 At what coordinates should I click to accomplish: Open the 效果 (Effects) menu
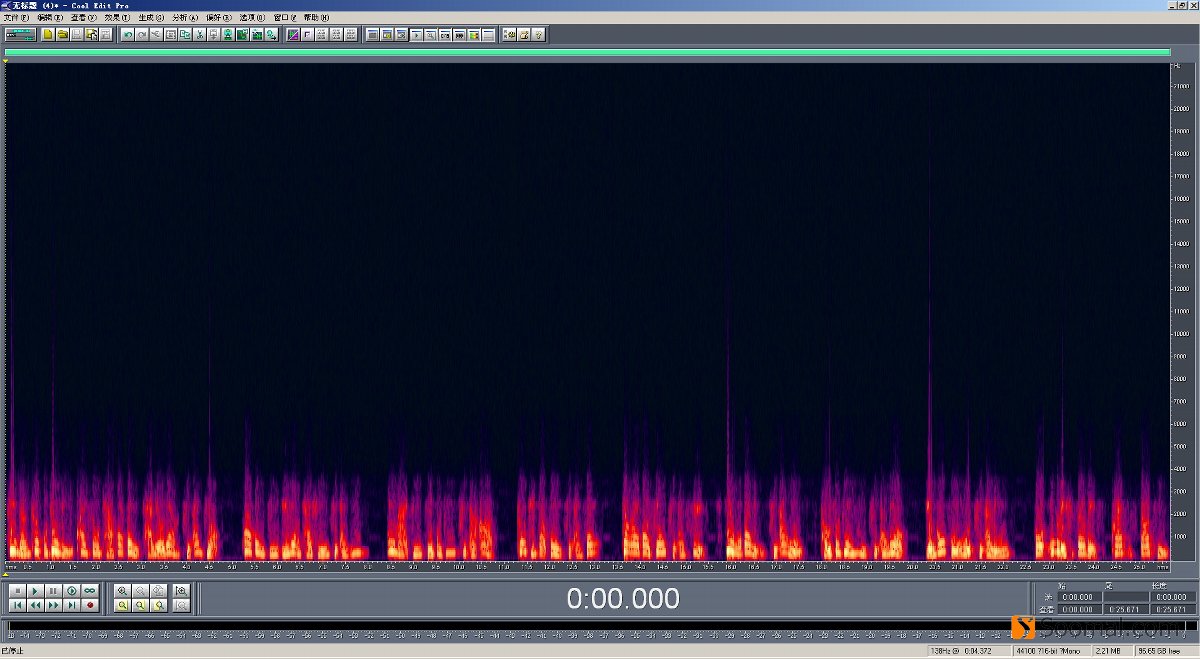(x=116, y=18)
